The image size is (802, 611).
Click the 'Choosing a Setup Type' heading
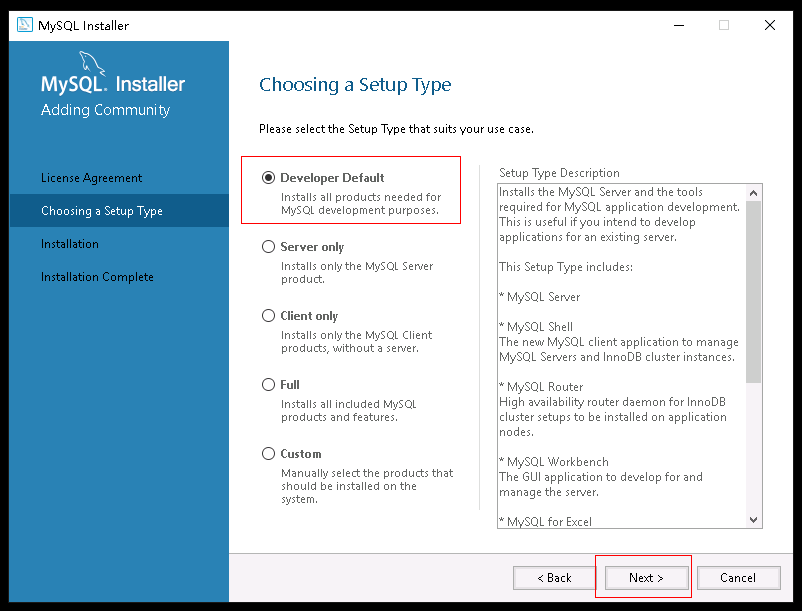click(x=355, y=85)
